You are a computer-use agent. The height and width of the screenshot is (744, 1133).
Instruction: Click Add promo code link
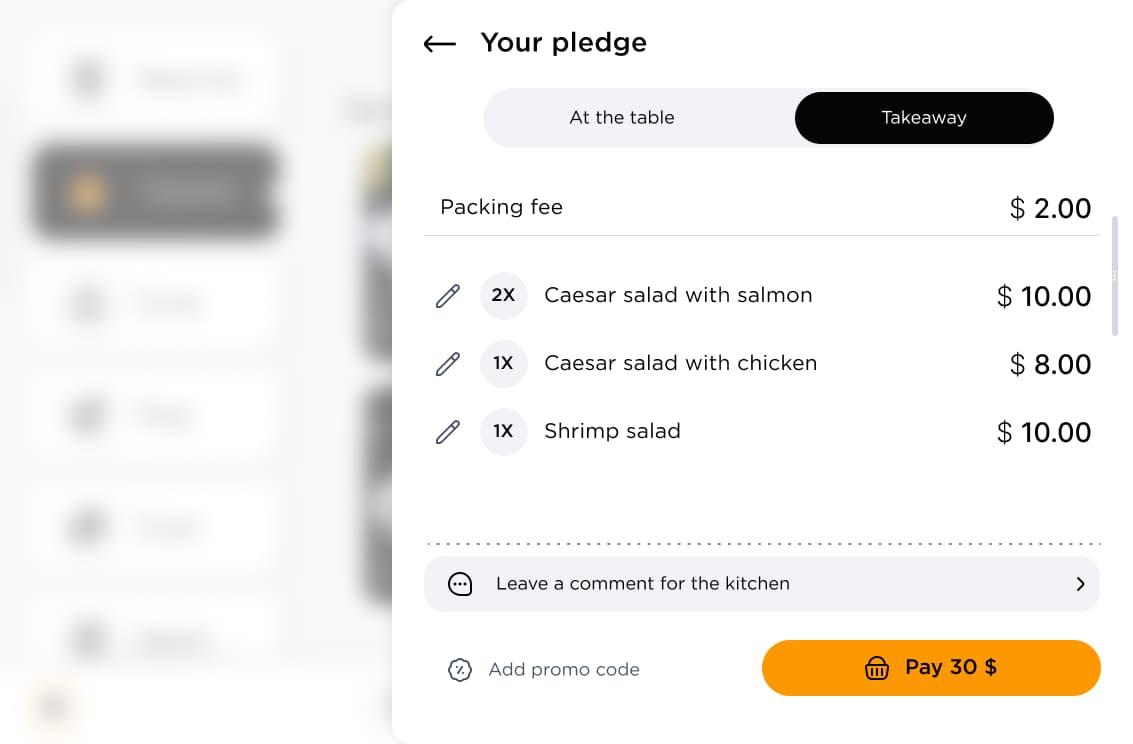pyautogui.click(x=564, y=670)
